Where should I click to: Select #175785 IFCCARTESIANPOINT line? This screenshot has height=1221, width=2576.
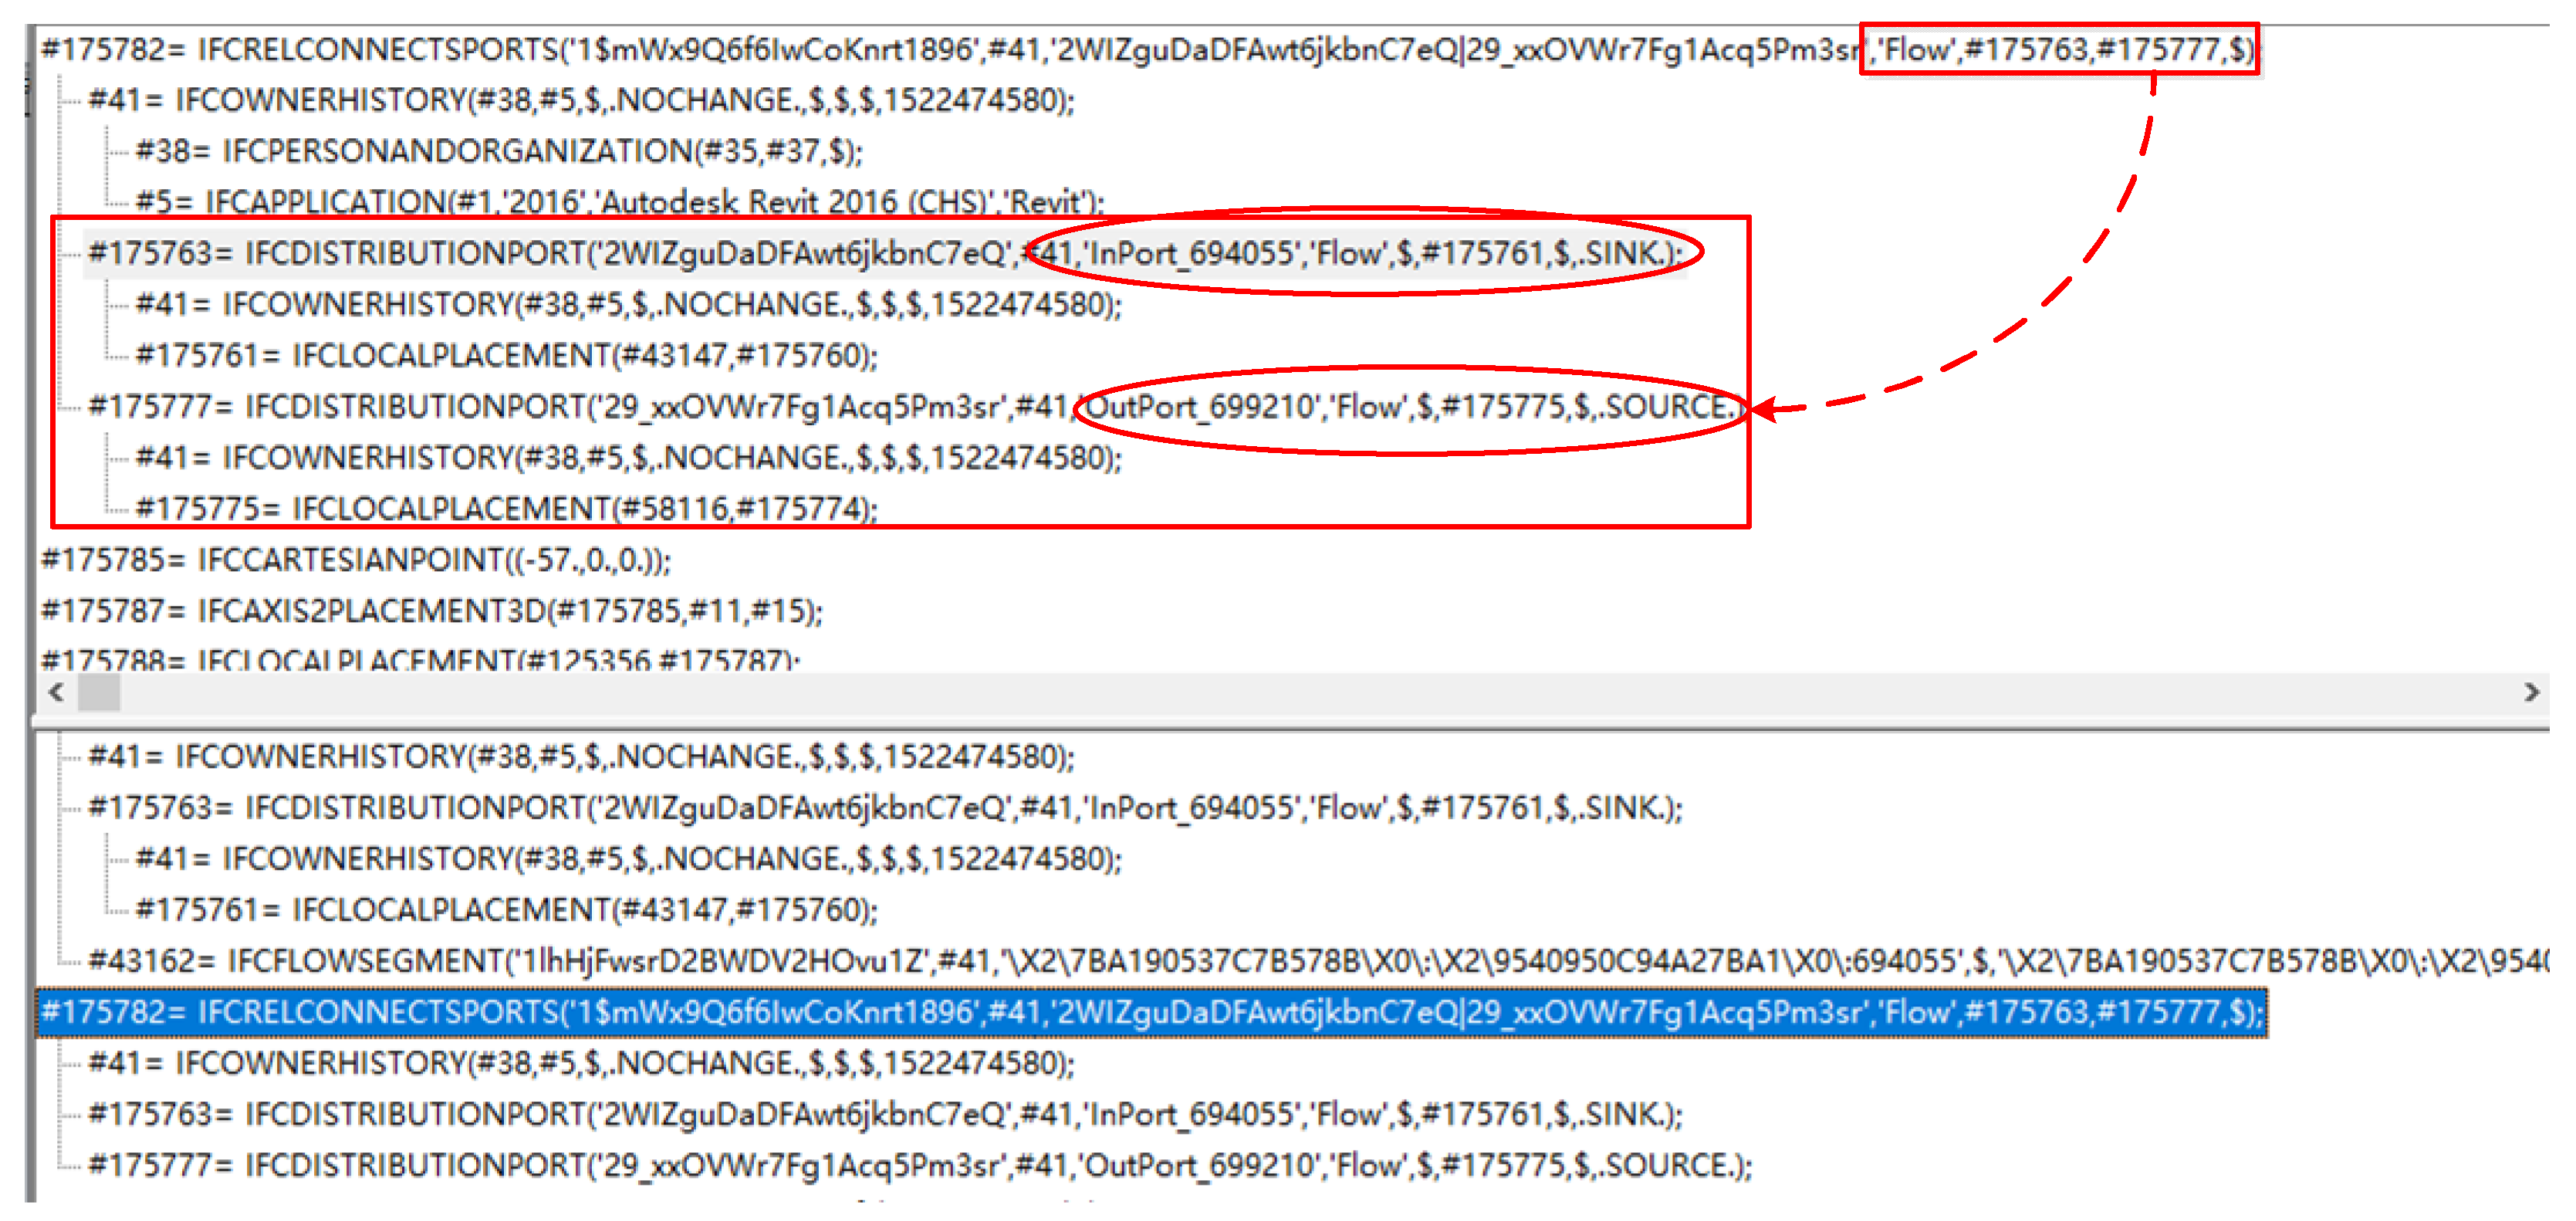click(x=355, y=559)
